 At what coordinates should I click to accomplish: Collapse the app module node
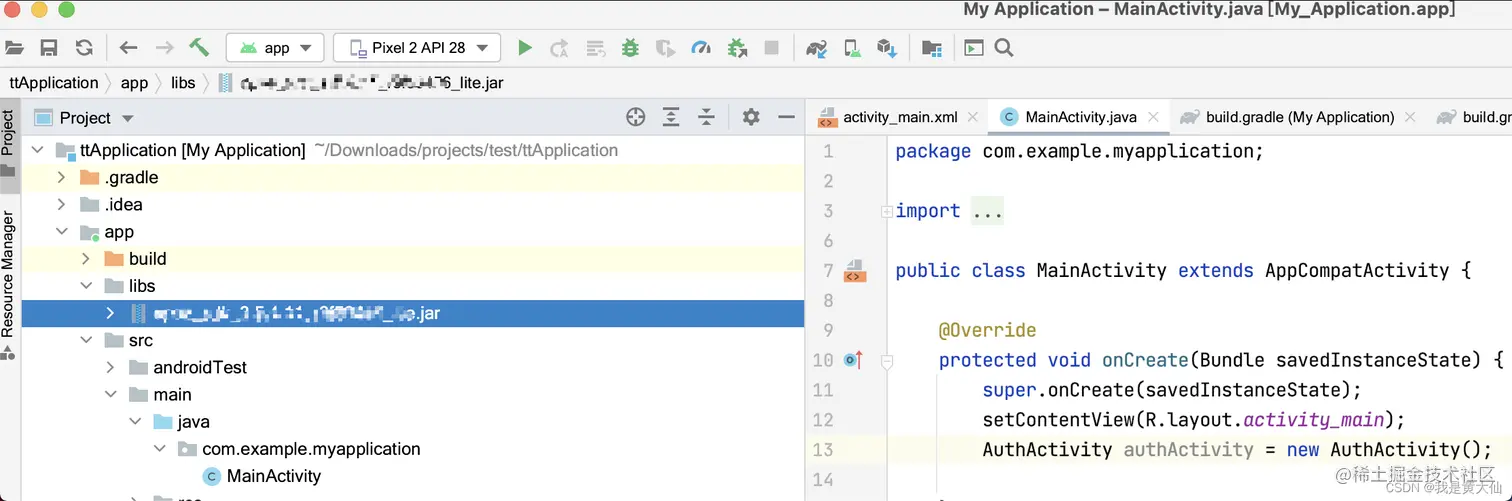[x=61, y=232]
